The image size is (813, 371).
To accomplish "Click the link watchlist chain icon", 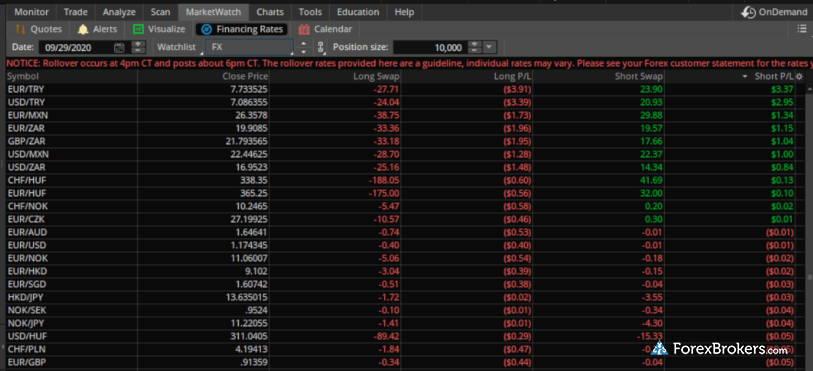I will tap(321, 47).
